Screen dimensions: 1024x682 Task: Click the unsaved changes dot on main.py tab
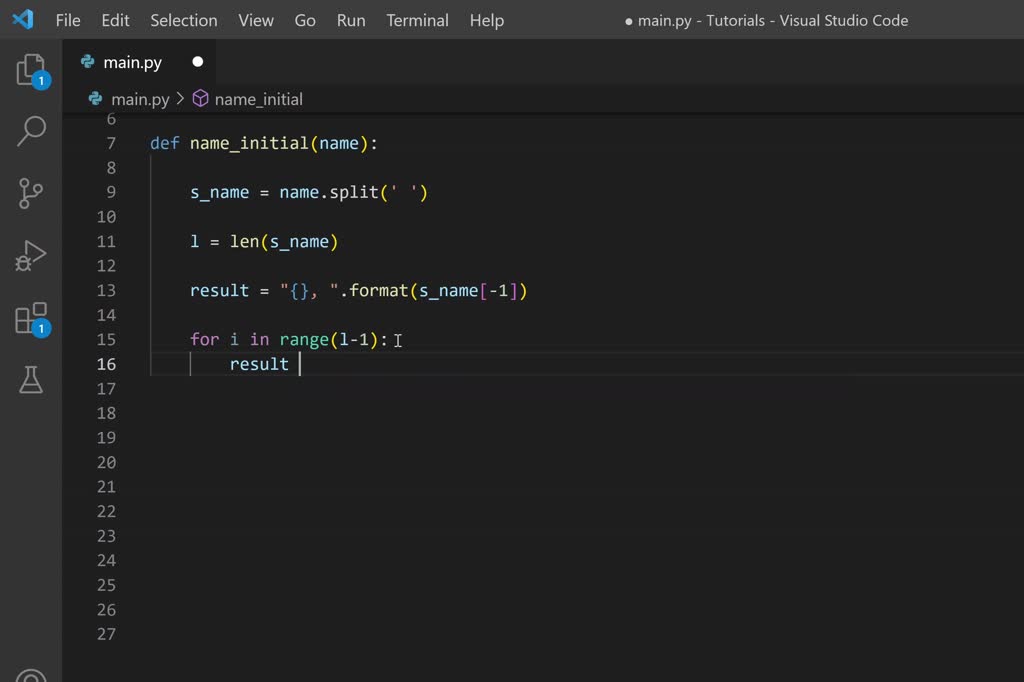pos(197,61)
